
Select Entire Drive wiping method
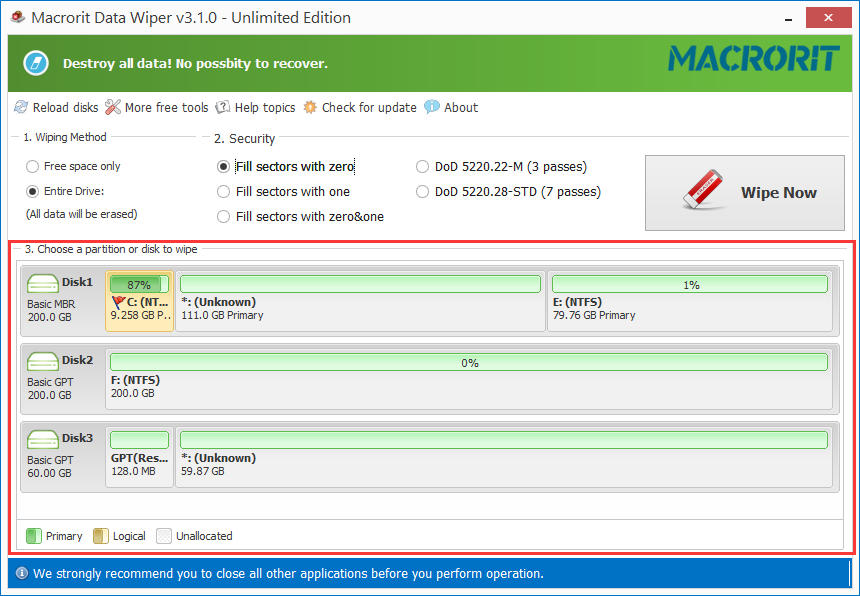pos(65,191)
